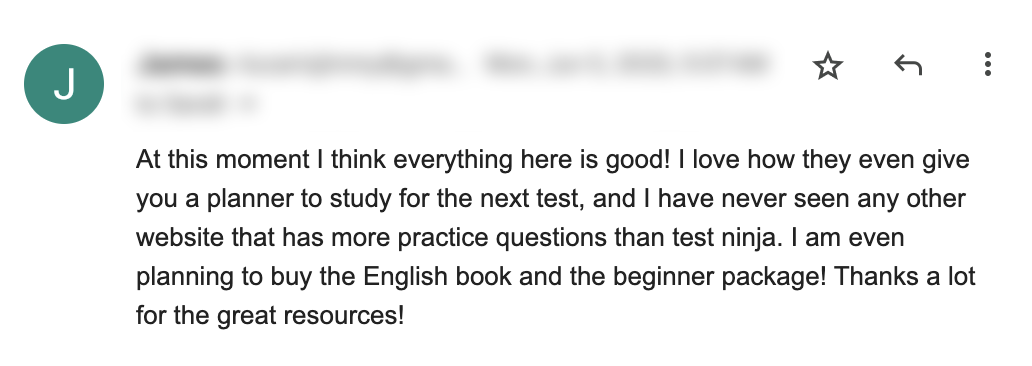Viewport: 1032px width, 366px height.
Task: Click 'practice questions' in the email text
Action: tap(502, 238)
